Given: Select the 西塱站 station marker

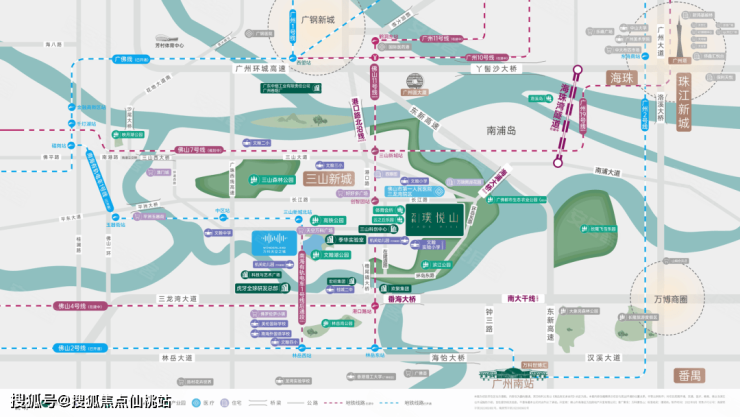Looking at the screenshot, I should click(x=293, y=58).
